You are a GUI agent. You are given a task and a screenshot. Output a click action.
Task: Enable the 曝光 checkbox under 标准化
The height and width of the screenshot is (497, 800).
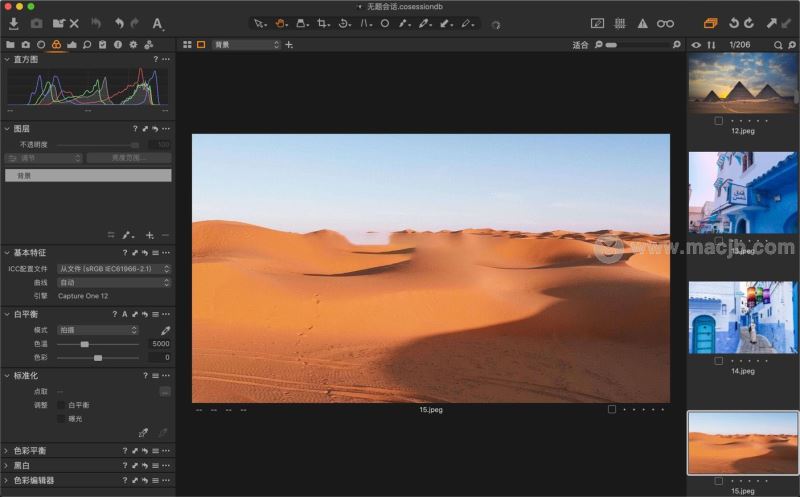[61, 418]
